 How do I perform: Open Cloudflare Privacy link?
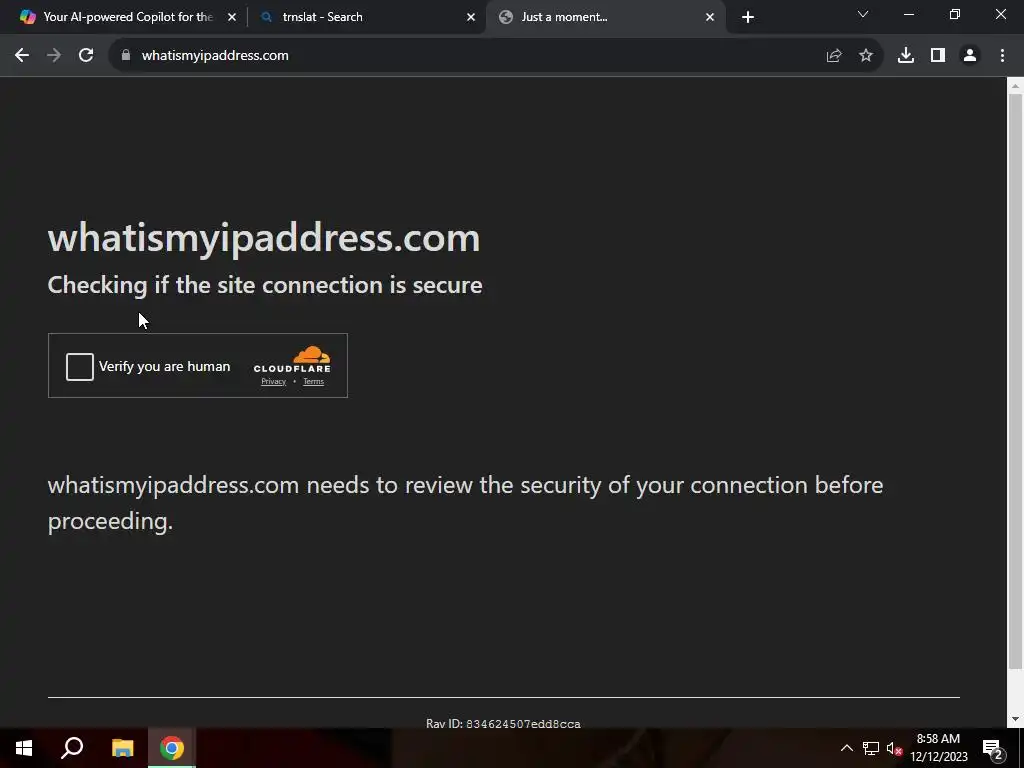[274, 381]
